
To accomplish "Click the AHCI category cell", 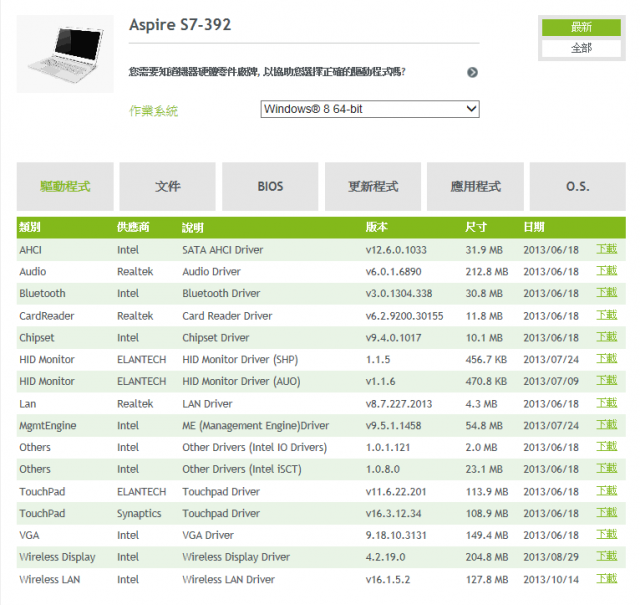I will (x=31, y=250).
